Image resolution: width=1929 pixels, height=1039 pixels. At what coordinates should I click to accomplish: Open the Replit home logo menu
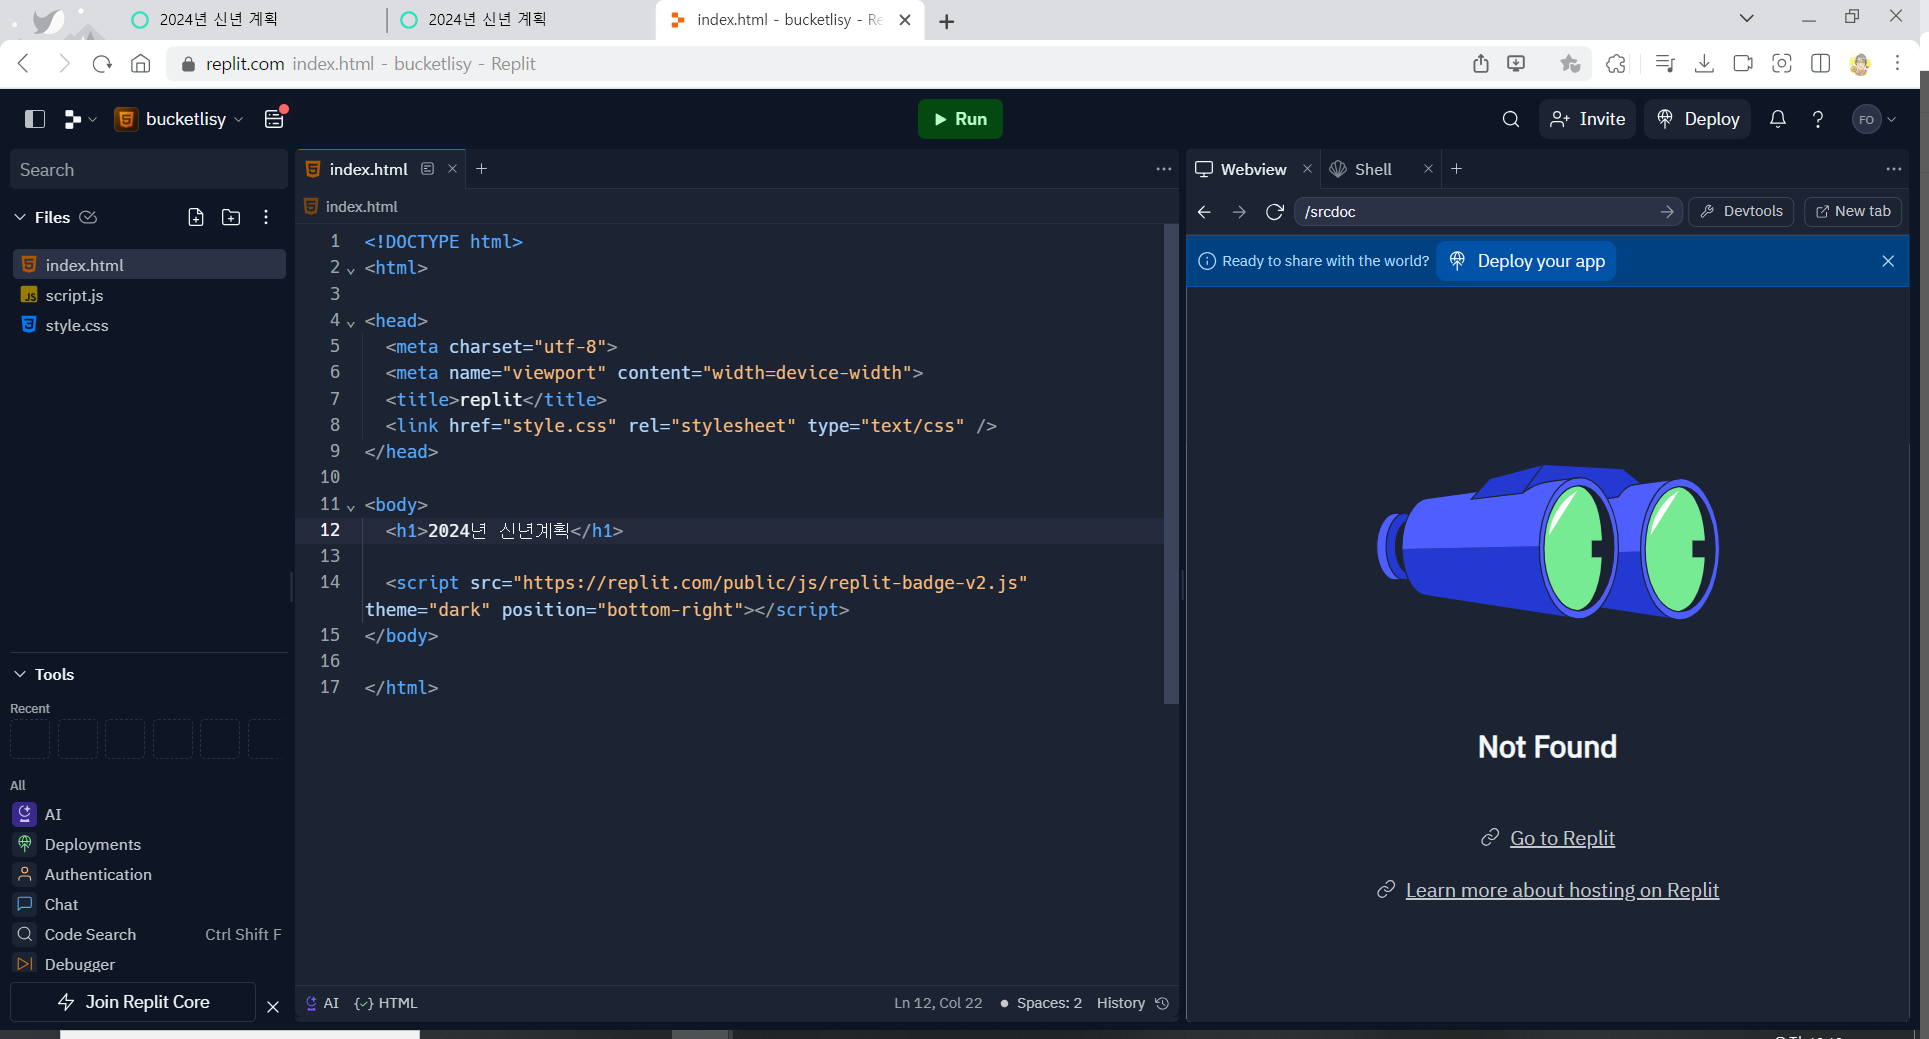point(80,119)
